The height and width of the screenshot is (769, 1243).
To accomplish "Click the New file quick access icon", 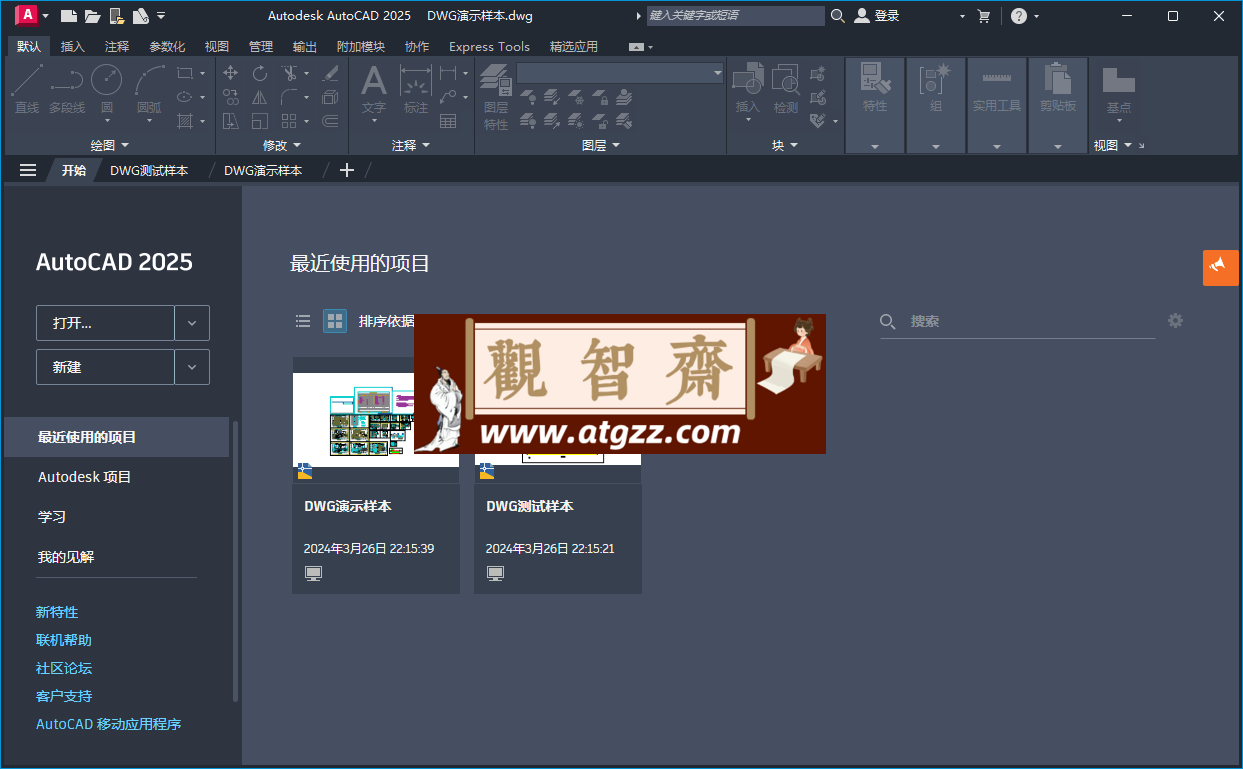I will (68, 16).
